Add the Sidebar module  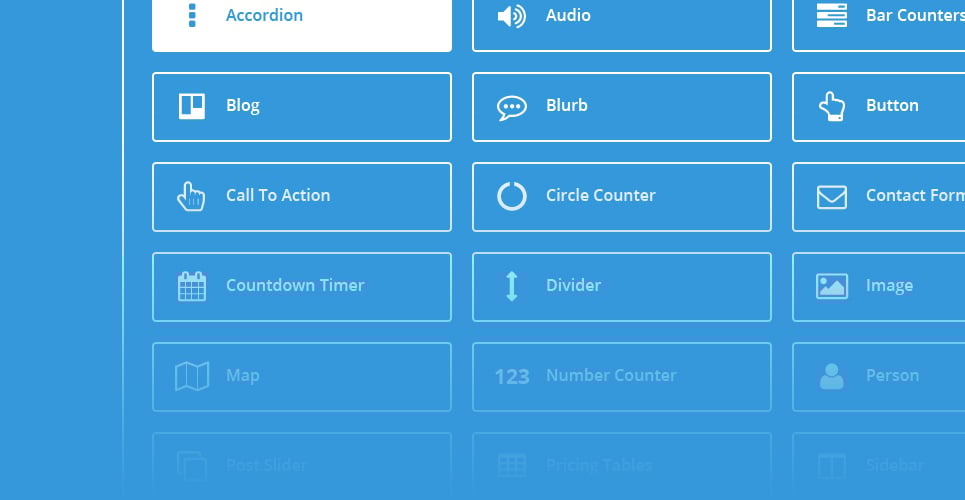879,466
